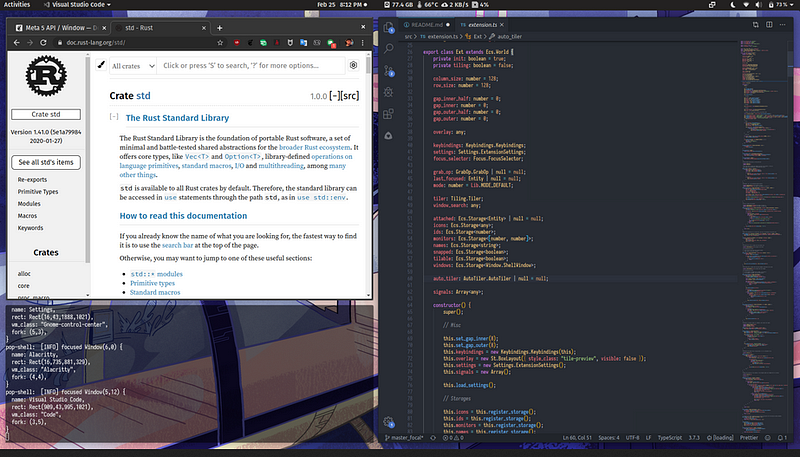Reload the std - Rust page
800x457 pixels.
click(x=43, y=43)
